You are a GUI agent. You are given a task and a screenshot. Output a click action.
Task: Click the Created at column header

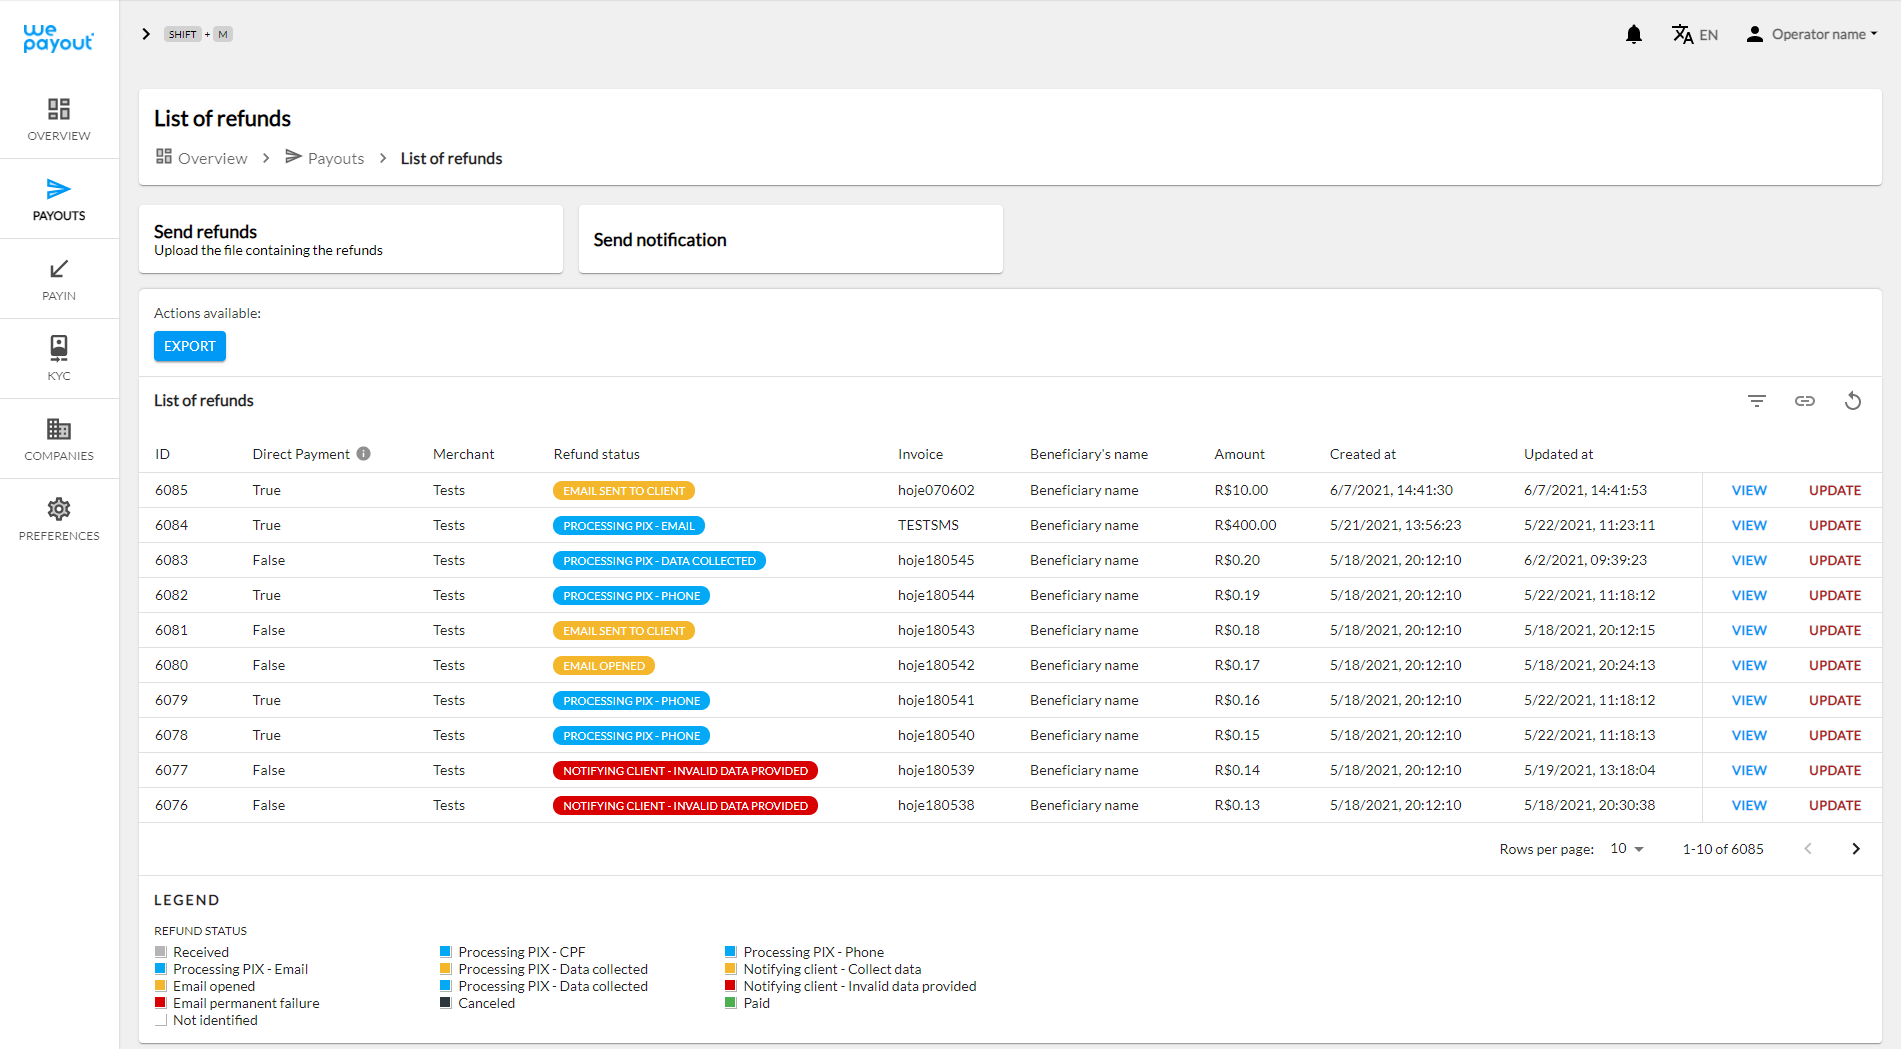(1362, 454)
